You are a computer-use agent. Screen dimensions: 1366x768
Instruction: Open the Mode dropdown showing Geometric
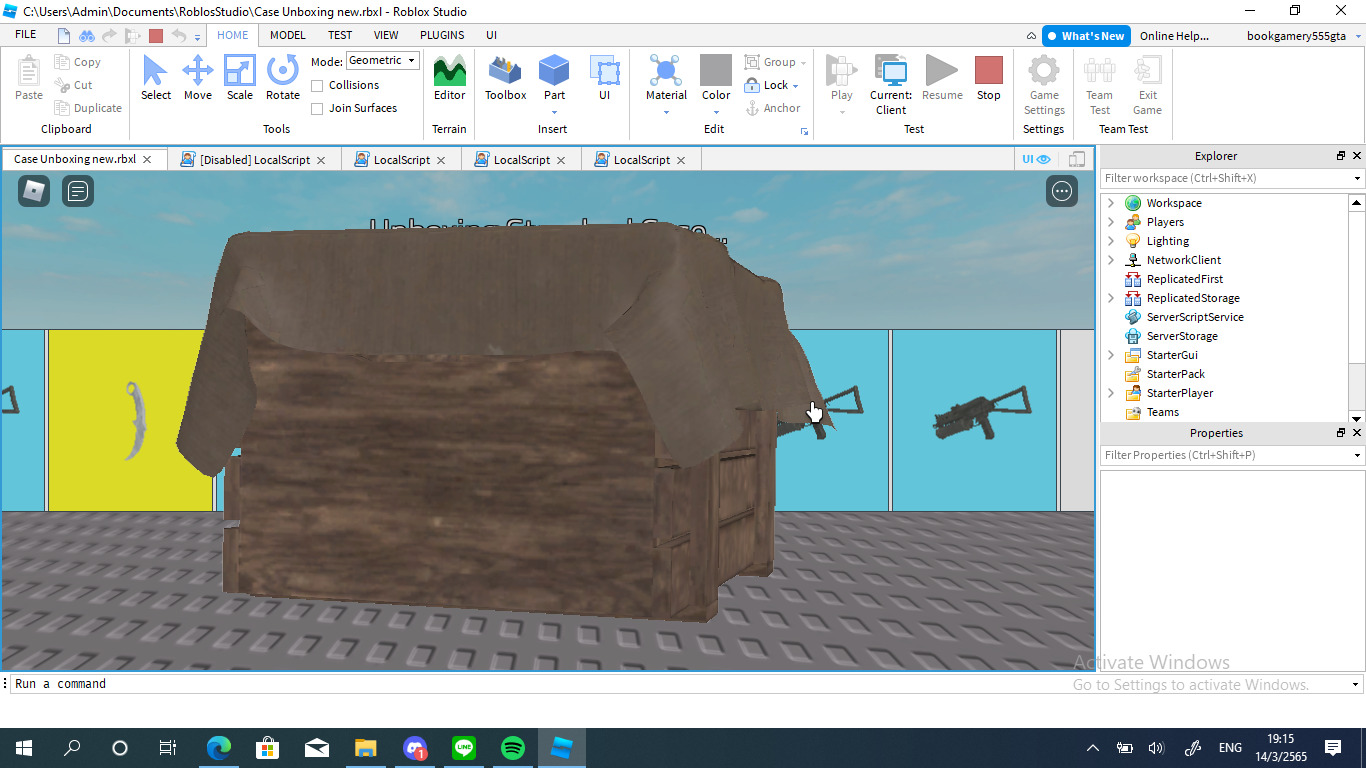[x=382, y=60]
